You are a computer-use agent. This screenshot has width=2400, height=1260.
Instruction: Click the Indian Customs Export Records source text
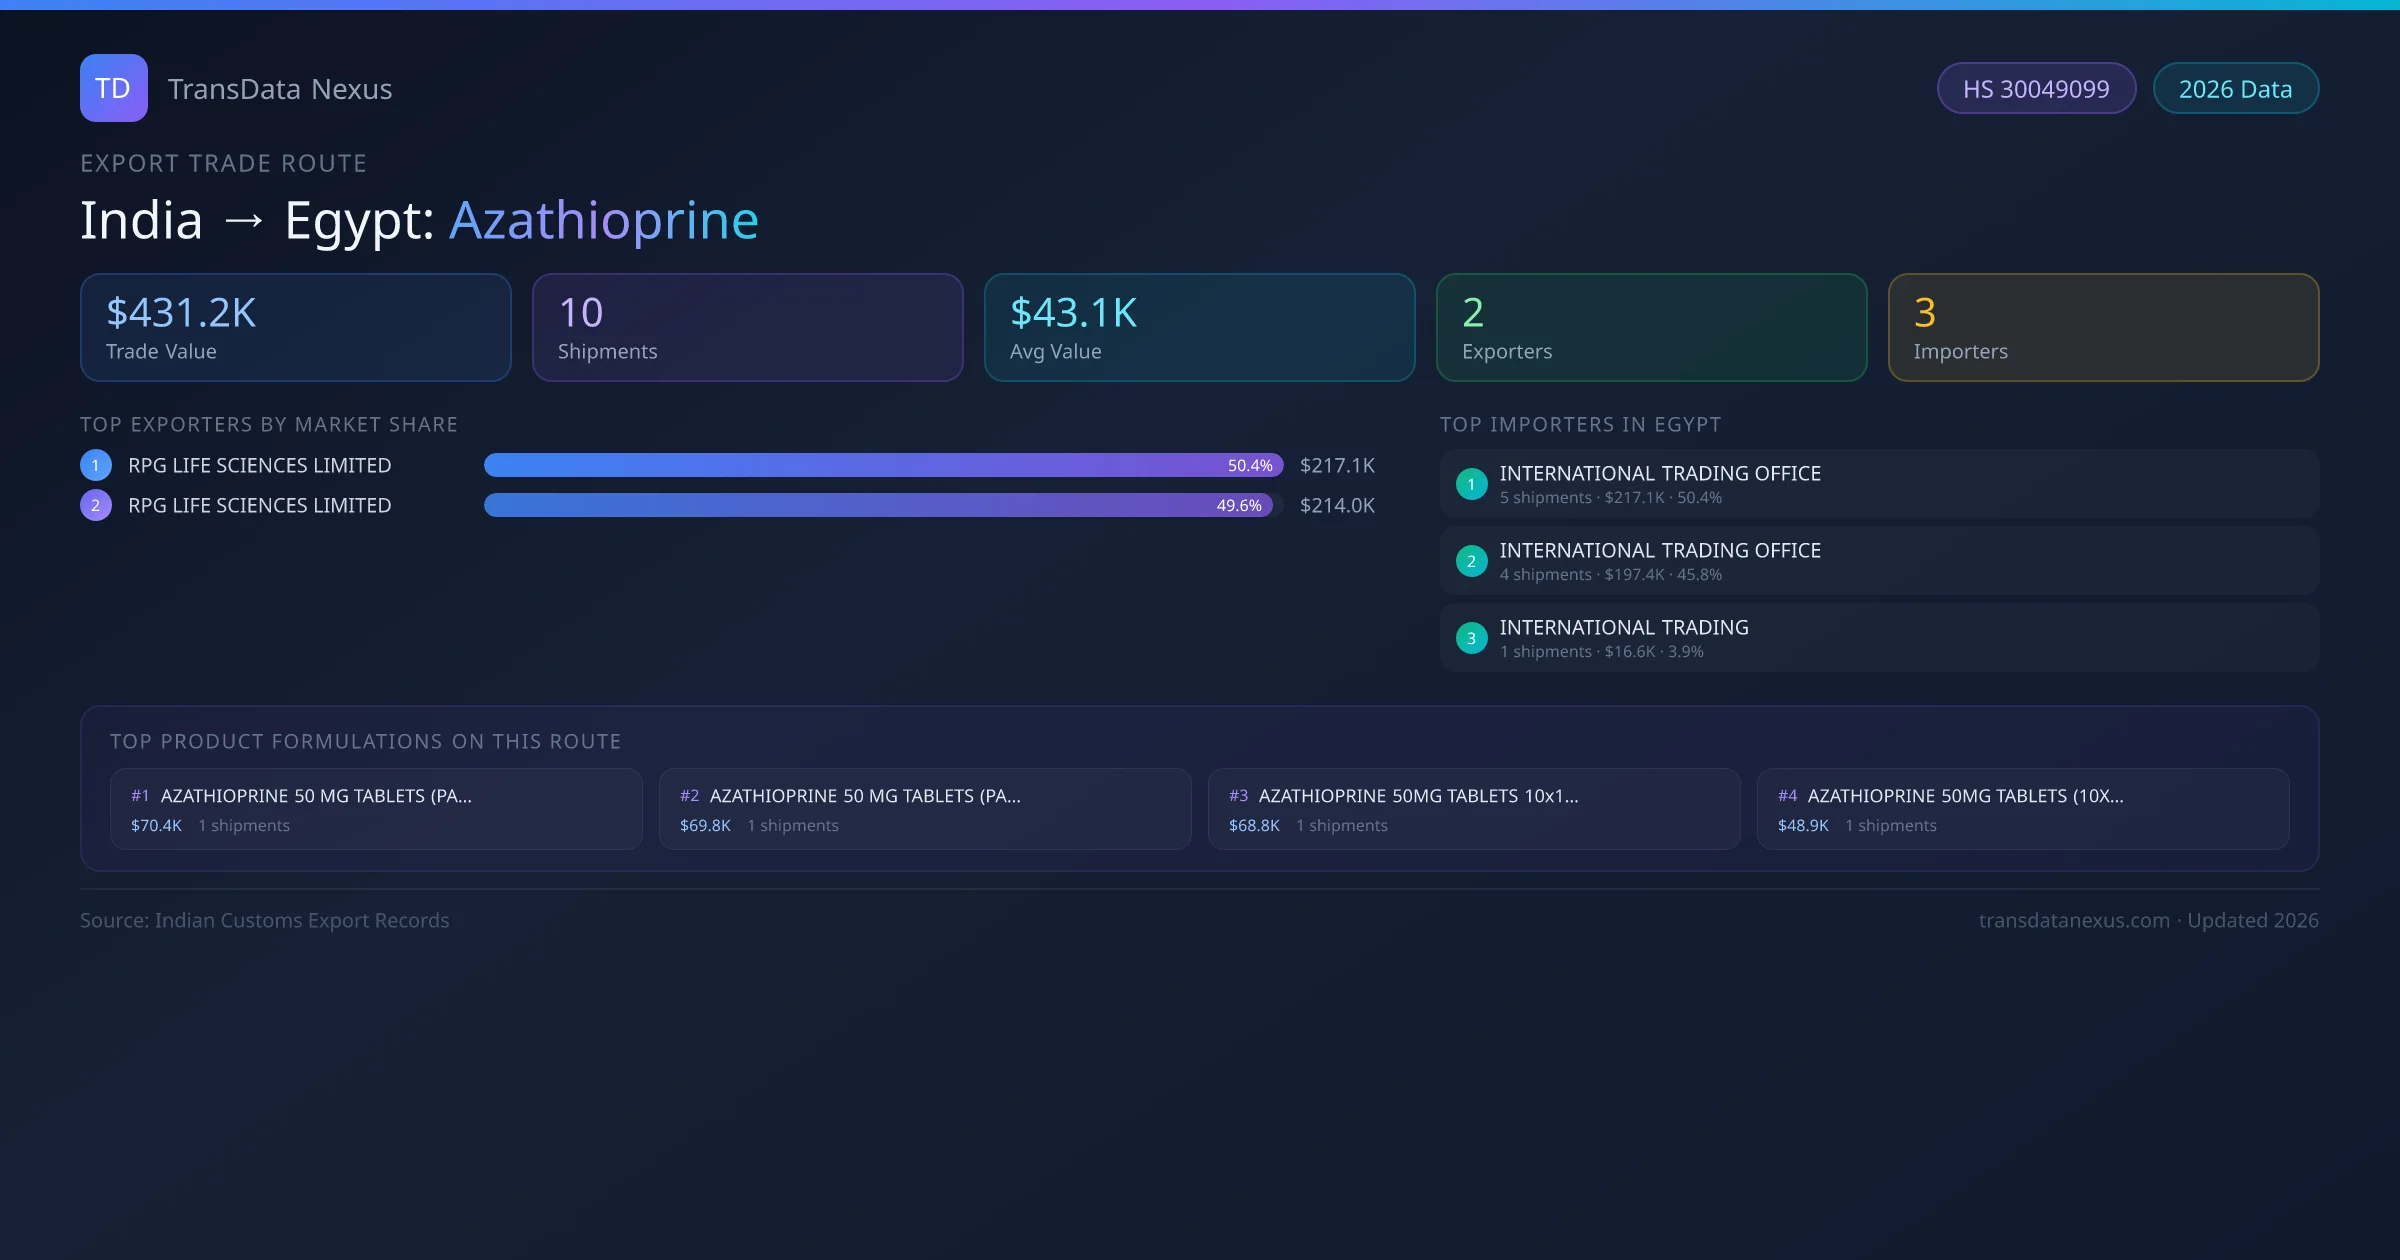265,920
